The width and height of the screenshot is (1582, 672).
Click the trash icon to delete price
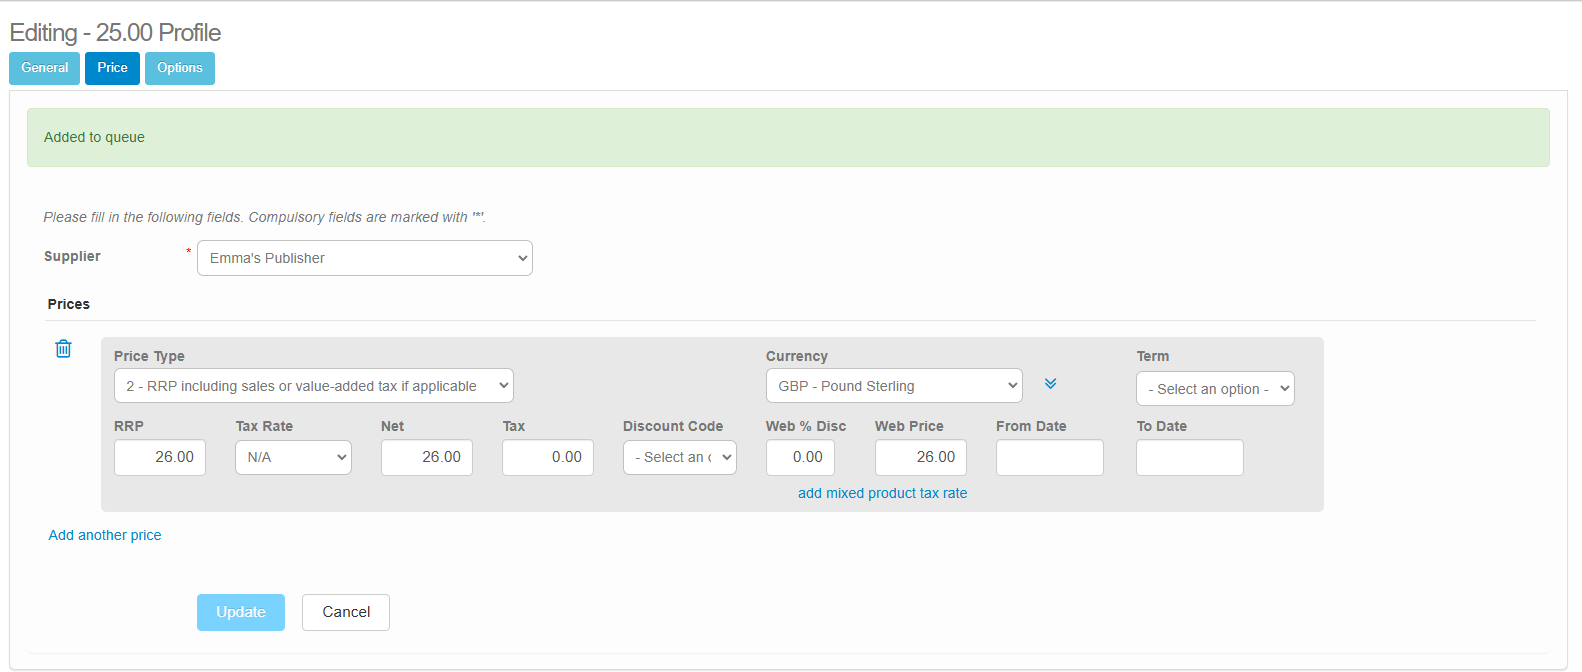[x=63, y=349]
